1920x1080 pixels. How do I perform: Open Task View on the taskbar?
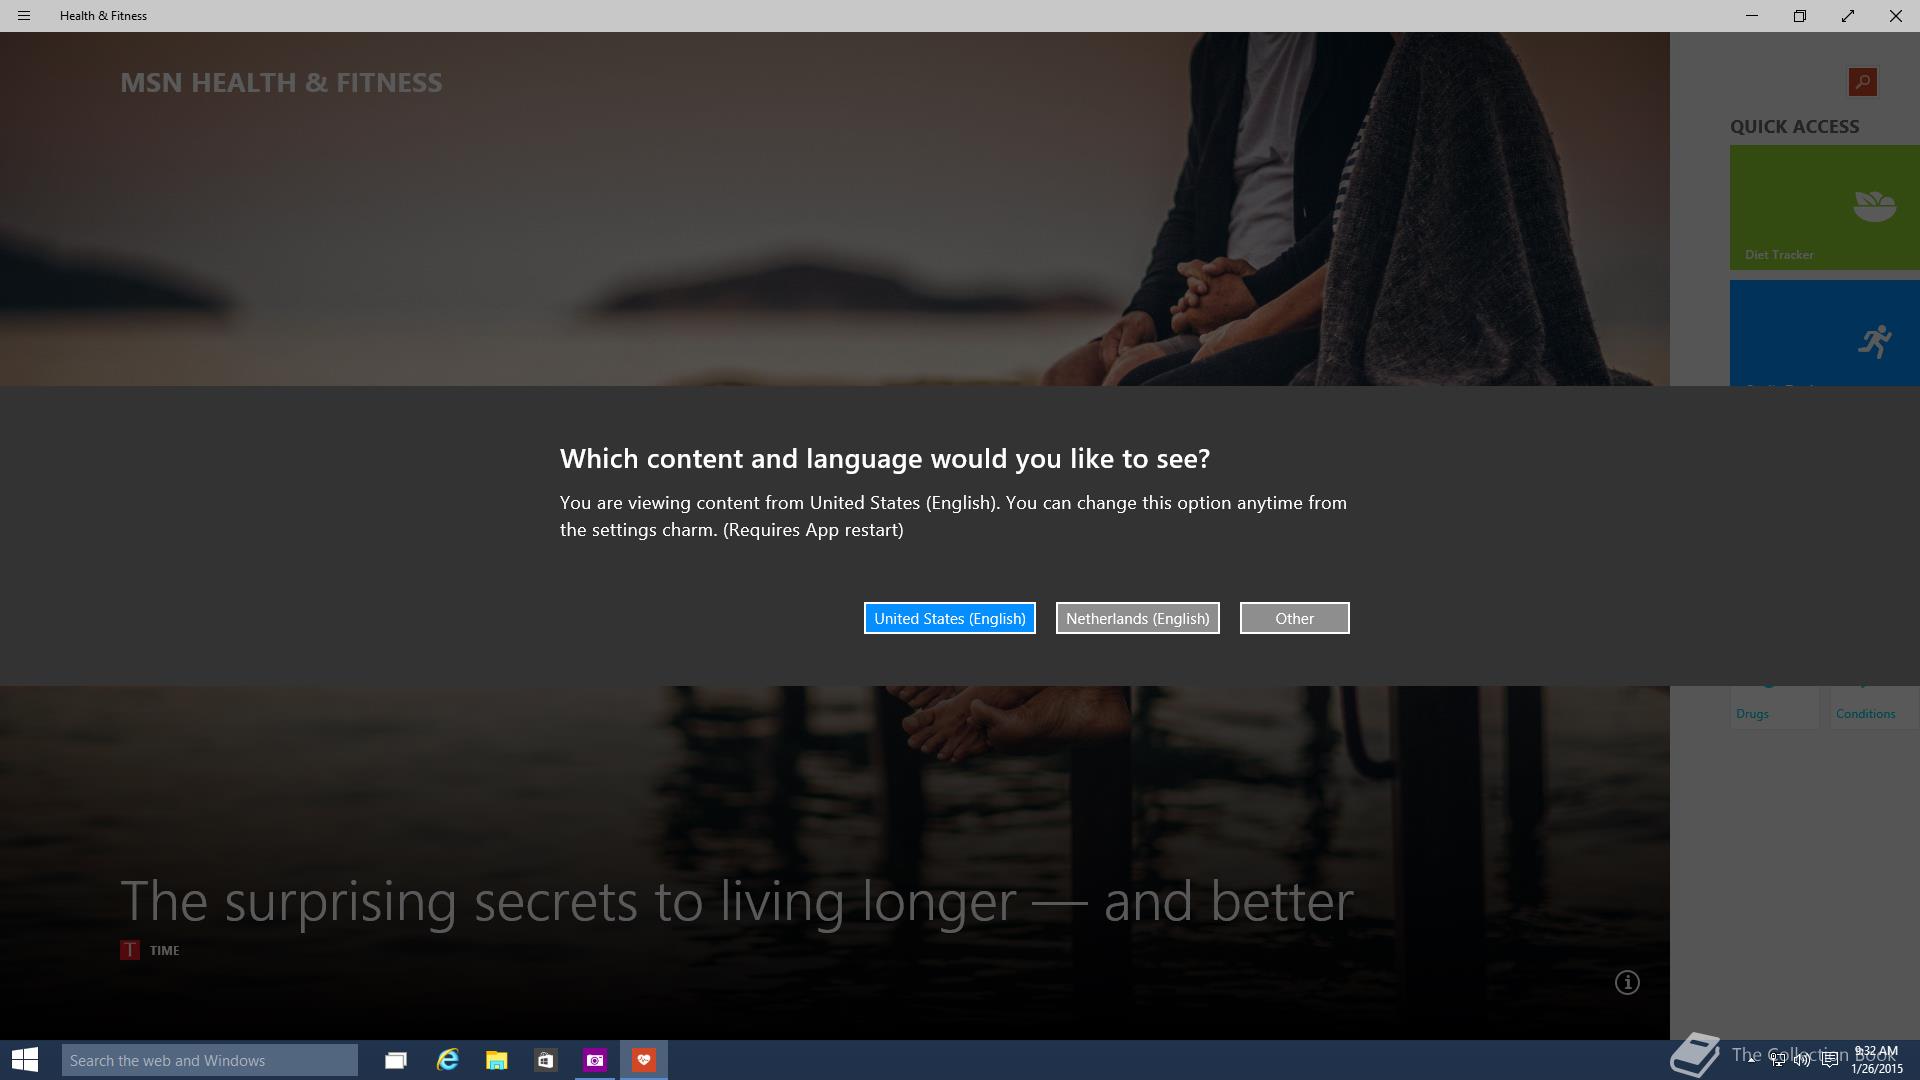point(396,1060)
